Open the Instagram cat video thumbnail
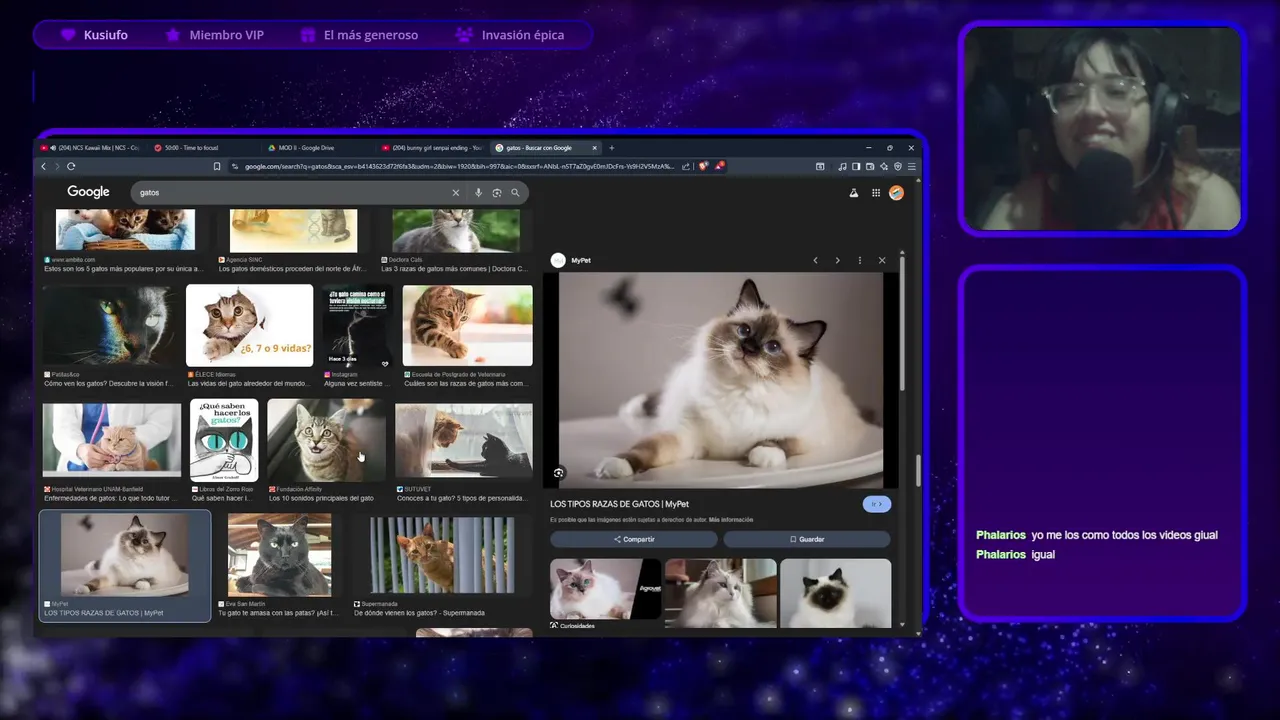 pos(356,325)
